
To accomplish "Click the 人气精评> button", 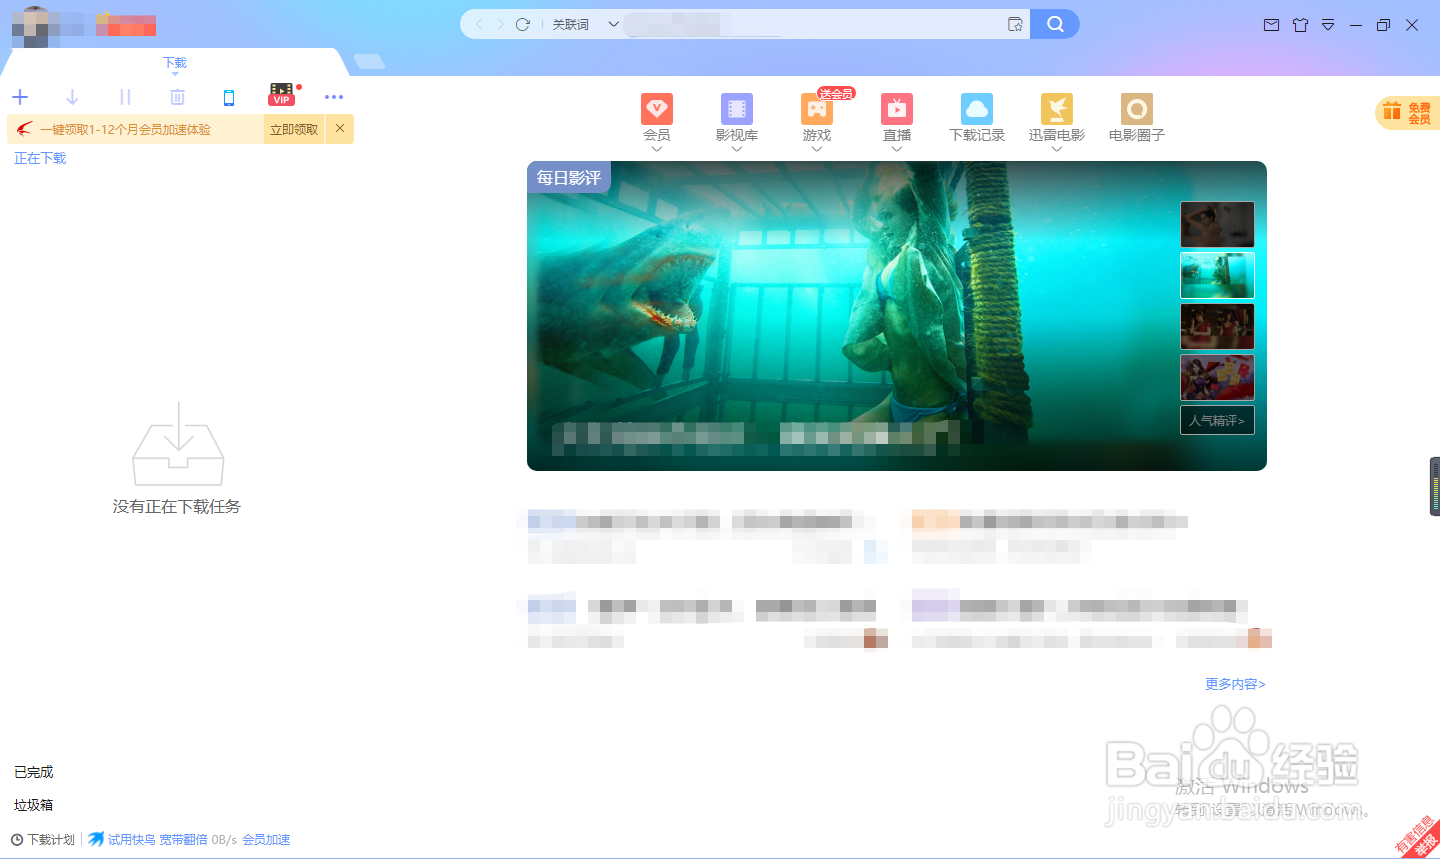I will (1217, 420).
